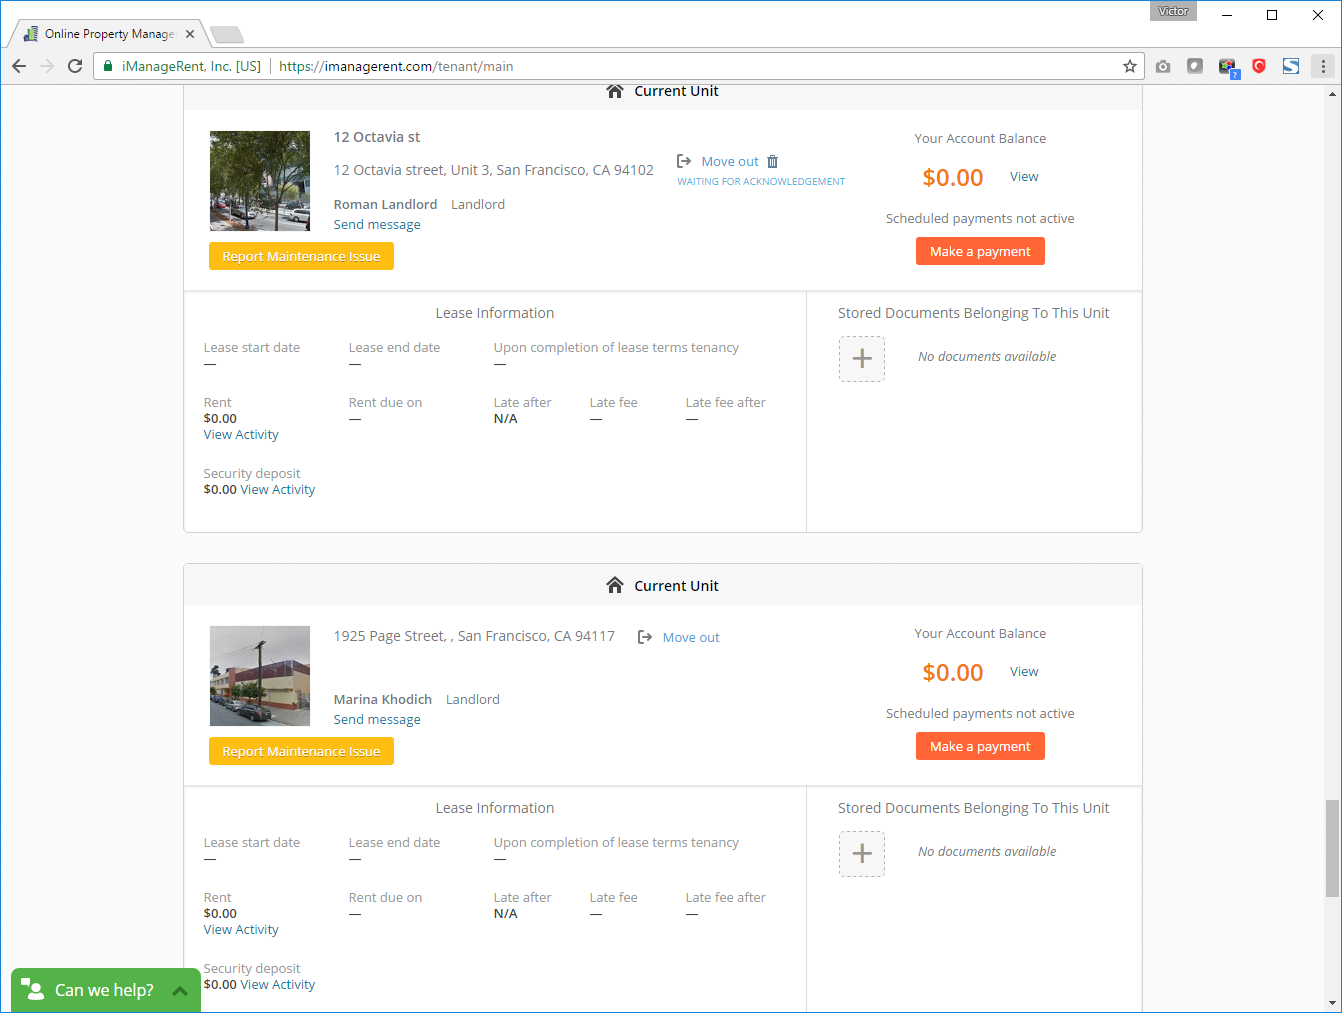Screen dimensions: 1342x1013
Task: Open the empty browser tab next to current tab
Action: coord(226,33)
